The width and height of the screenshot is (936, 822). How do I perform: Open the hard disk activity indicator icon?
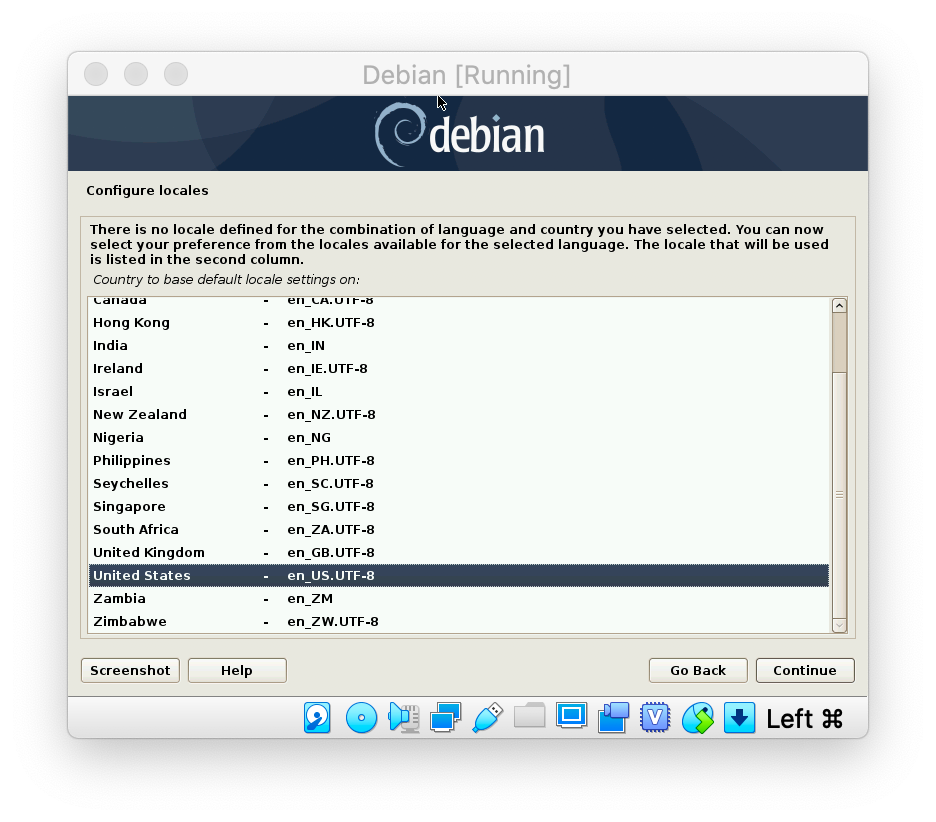point(317,717)
